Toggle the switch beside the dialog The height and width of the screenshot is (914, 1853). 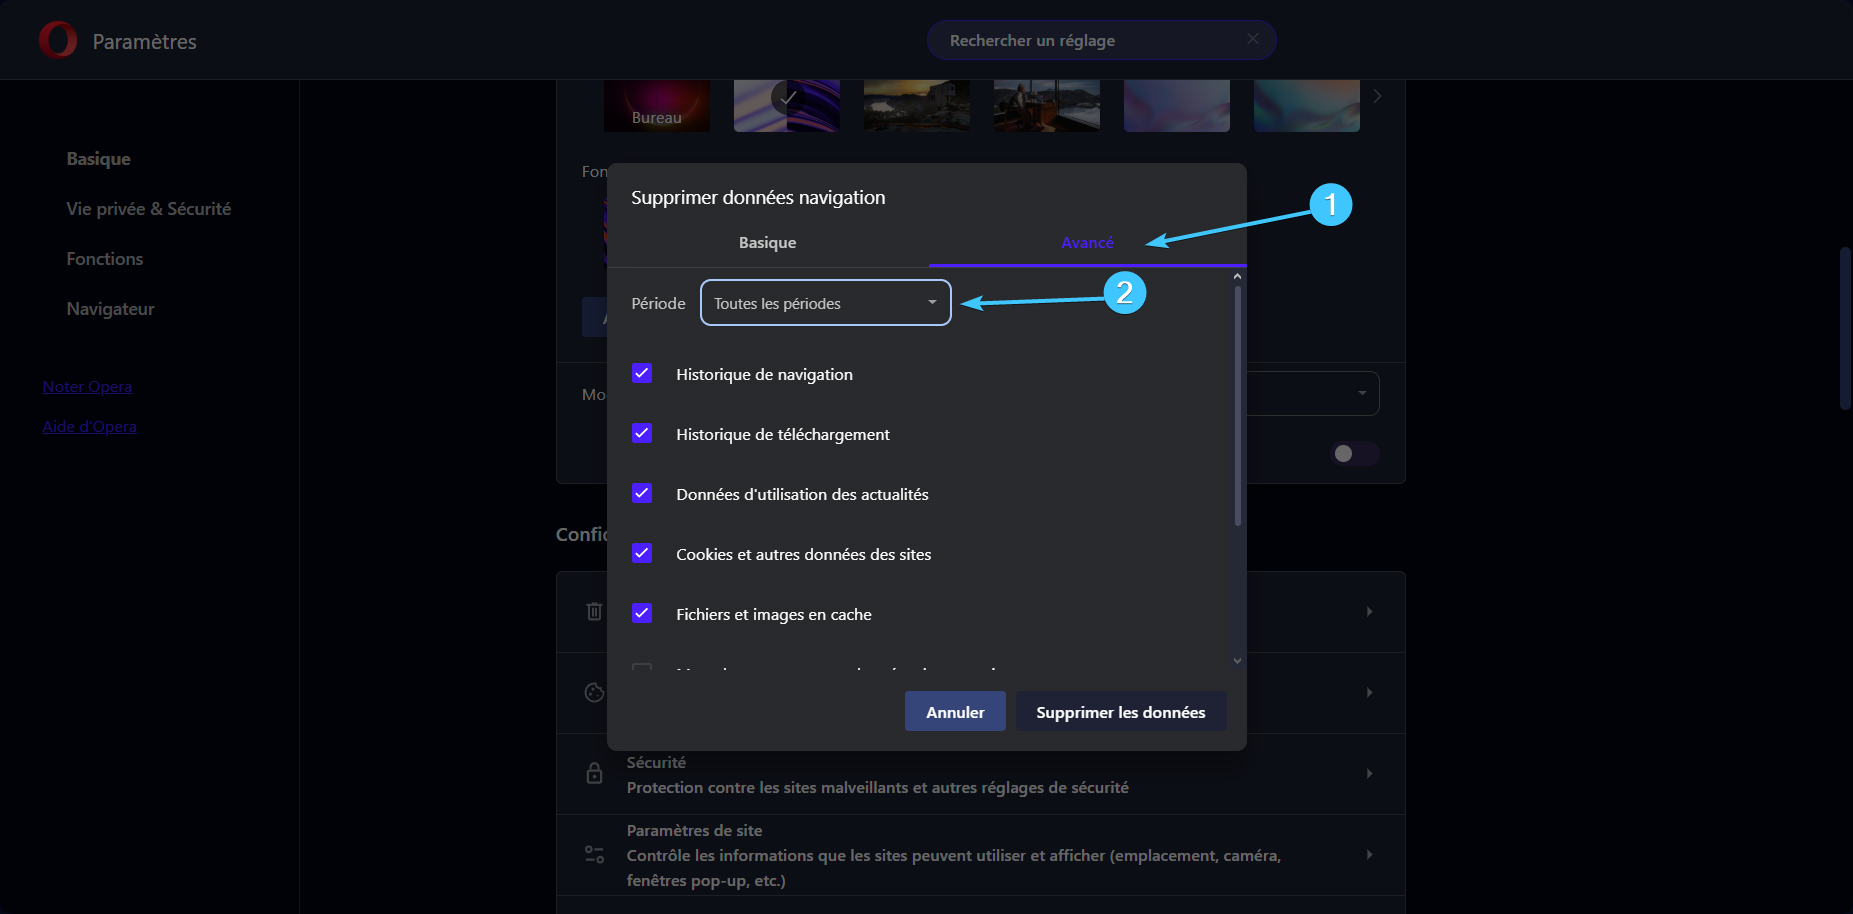pyautogui.click(x=1355, y=453)
